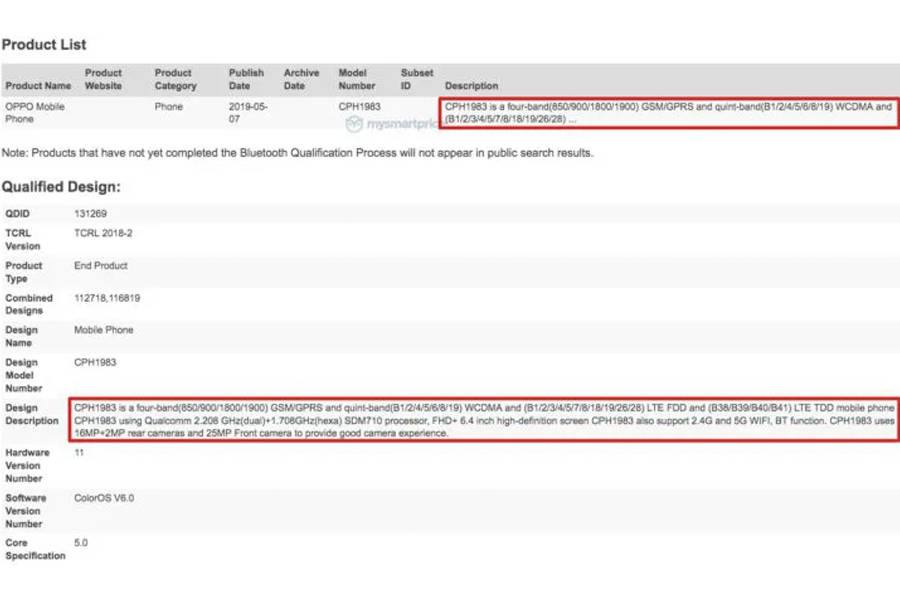
Task: Click the 2019-05-07 publish date cell
Action: pos(248,113)
